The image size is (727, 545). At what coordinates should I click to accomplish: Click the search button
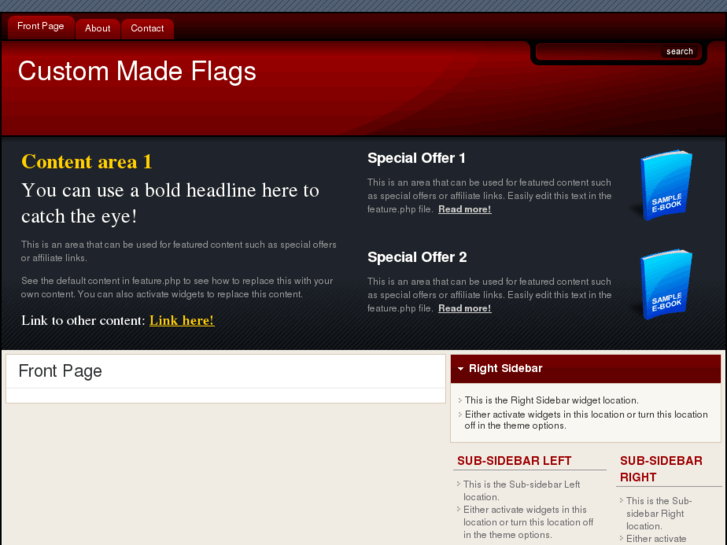coord(679,51)
